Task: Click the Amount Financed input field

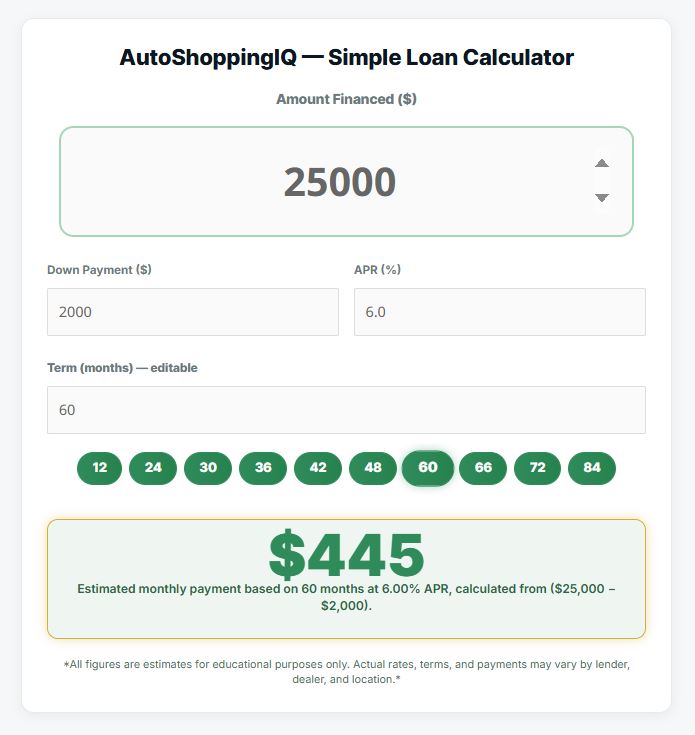Action: [x=340, y=182]
